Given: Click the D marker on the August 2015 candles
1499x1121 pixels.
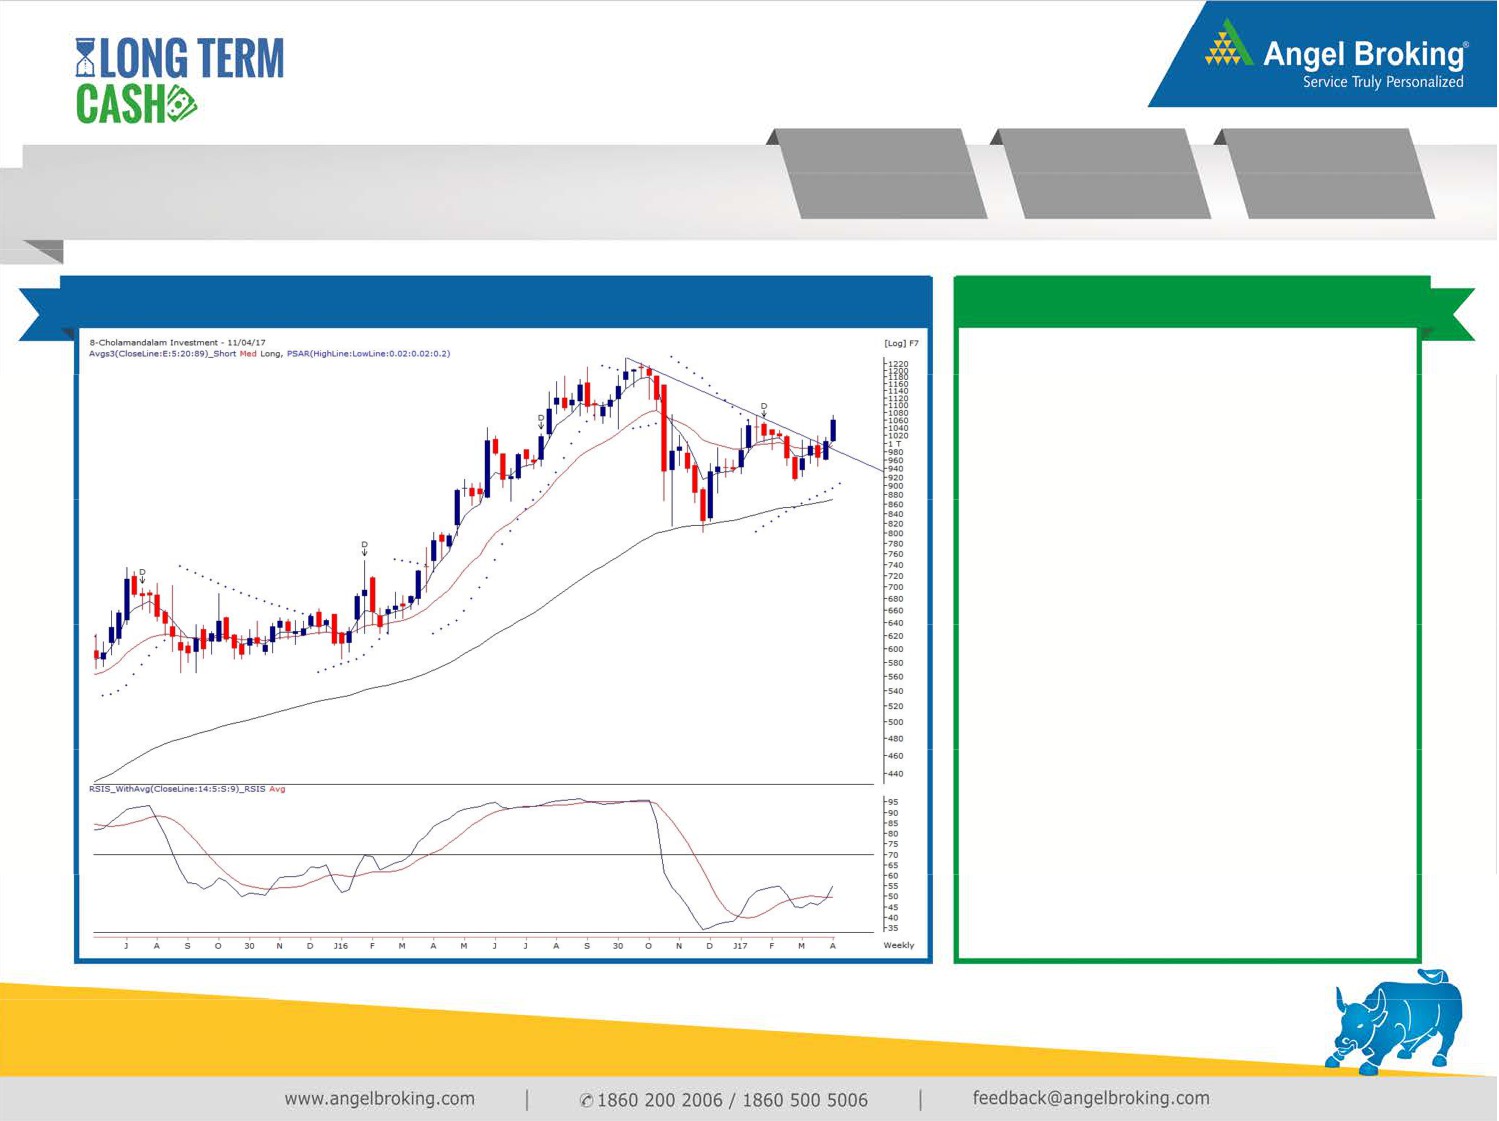Looking at the screenshot, I should [x=142, y=573].
